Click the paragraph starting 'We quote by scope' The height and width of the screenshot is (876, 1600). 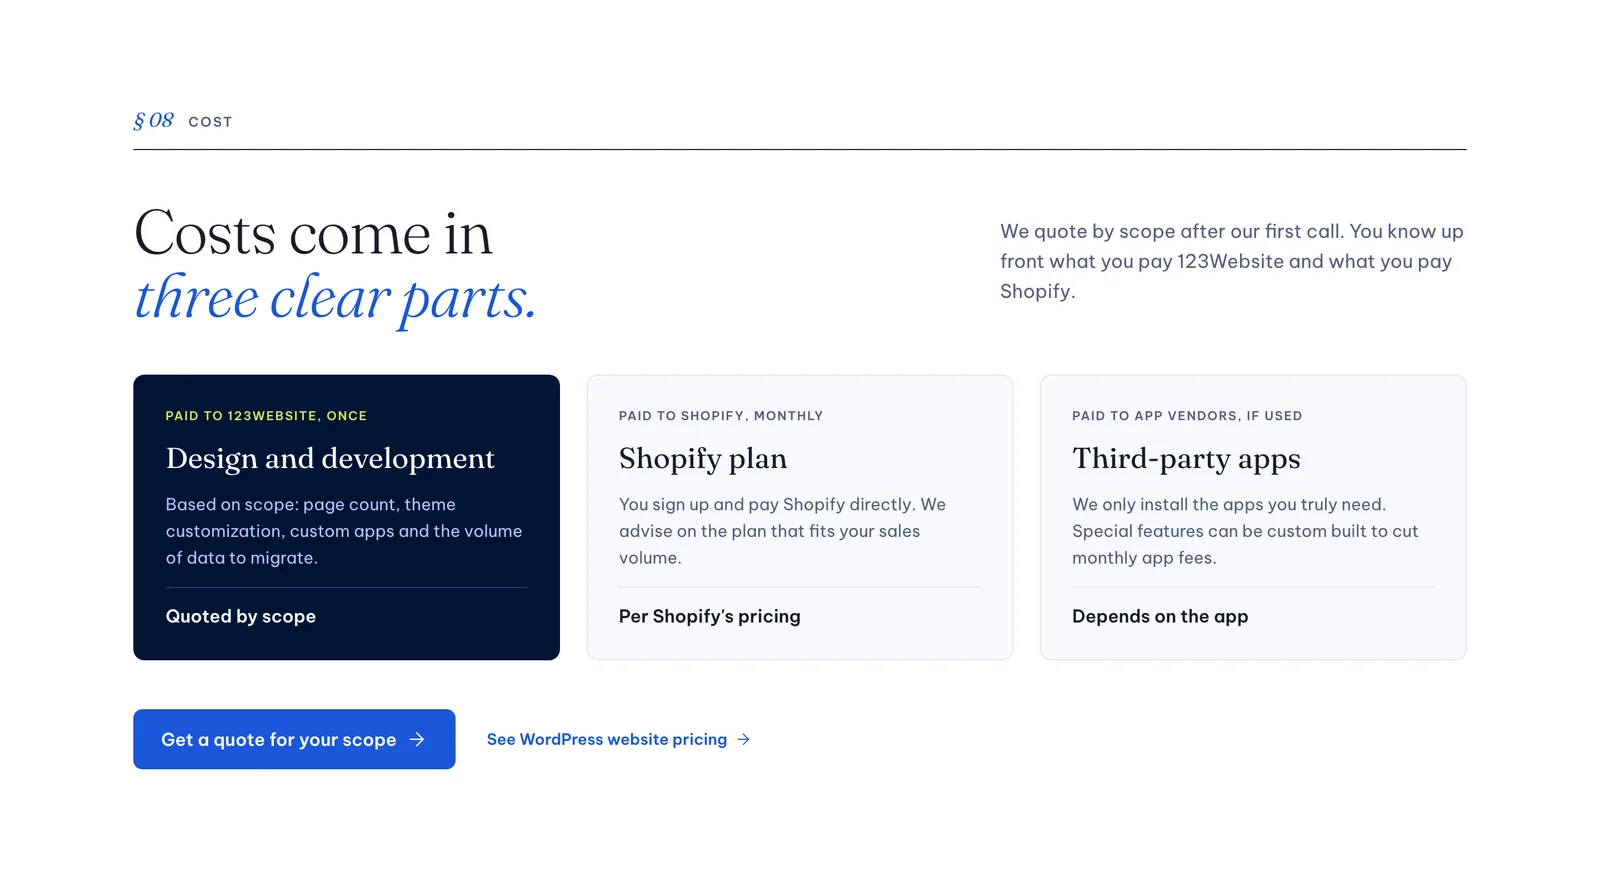pyautogui.click(x=1232, y=261)
